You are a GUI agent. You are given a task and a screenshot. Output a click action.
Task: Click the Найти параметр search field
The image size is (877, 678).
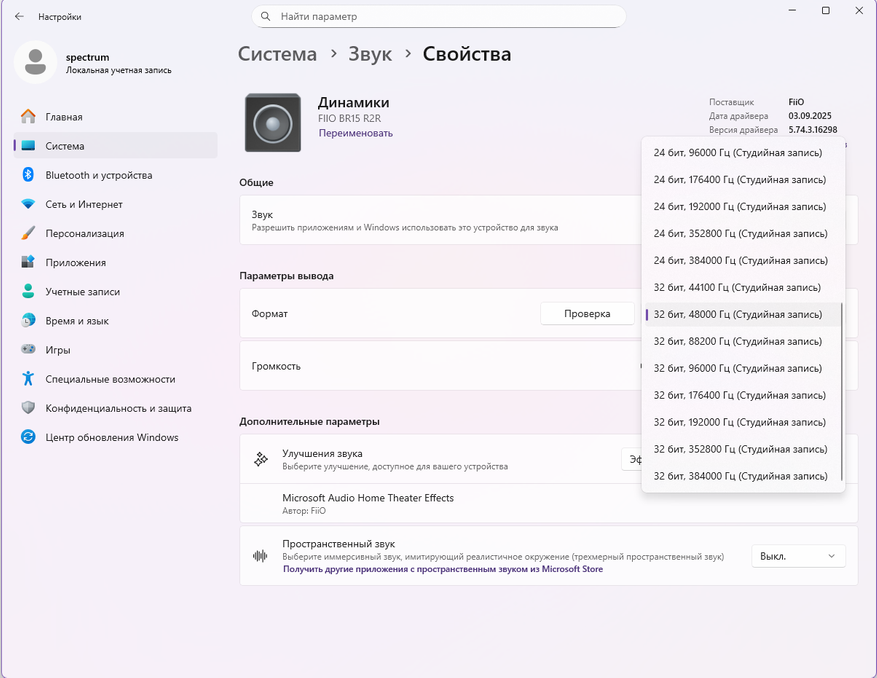(x=440, y=17)
